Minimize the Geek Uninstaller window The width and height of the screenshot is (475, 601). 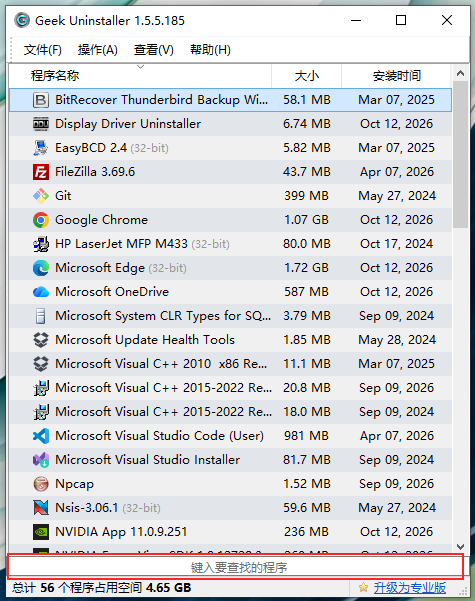pos(356,20)
